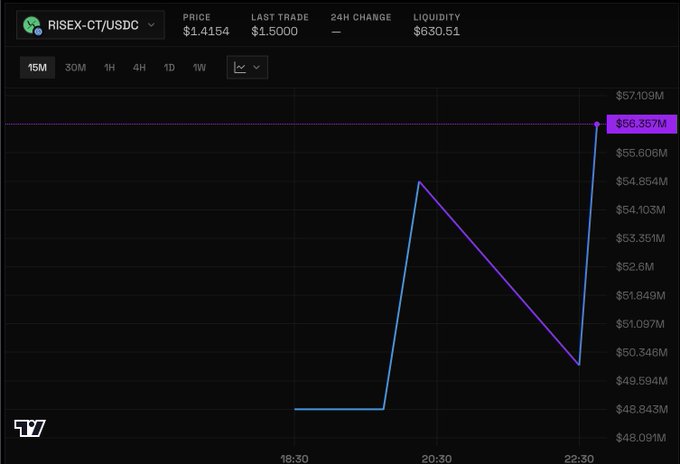Click the latest data point marker on chart
680x464 pixels.
[x=597, y=124]
